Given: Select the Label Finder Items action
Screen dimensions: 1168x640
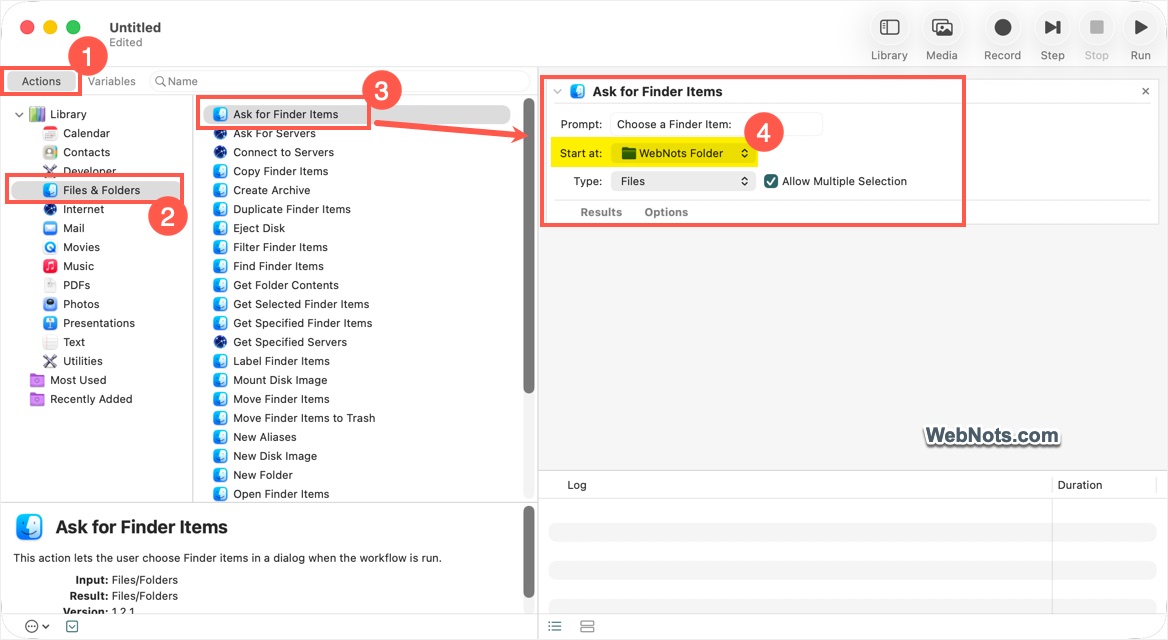Looking at the screenshot, I should [x=281, y=361].
